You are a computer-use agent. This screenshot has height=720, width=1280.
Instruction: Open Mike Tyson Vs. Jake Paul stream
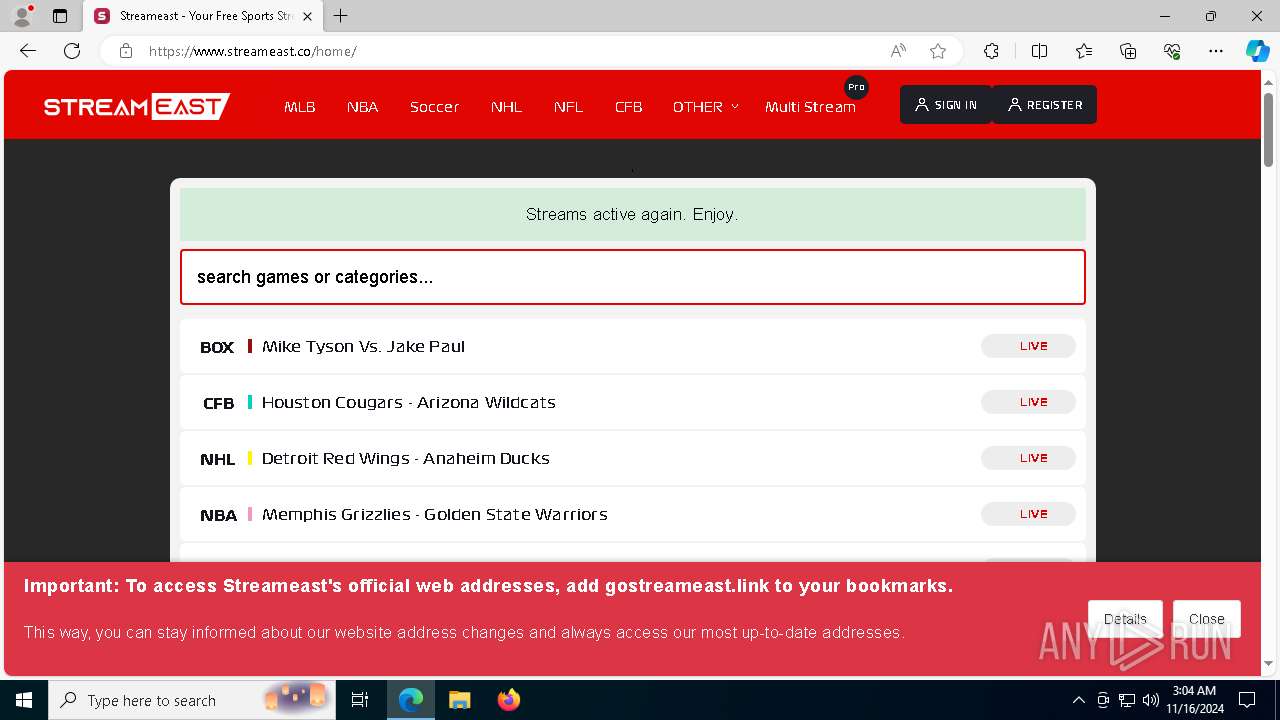[x=363, y=346]
